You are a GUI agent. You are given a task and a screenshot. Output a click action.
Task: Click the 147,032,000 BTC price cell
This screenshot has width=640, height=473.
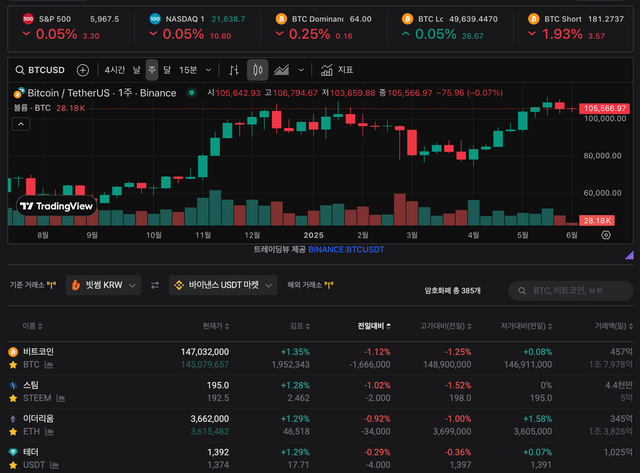coord(205,352)
